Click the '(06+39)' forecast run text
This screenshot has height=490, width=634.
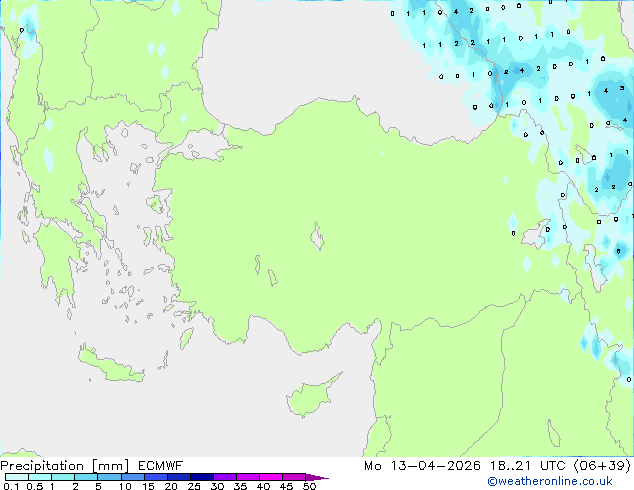tap(602, 466)
